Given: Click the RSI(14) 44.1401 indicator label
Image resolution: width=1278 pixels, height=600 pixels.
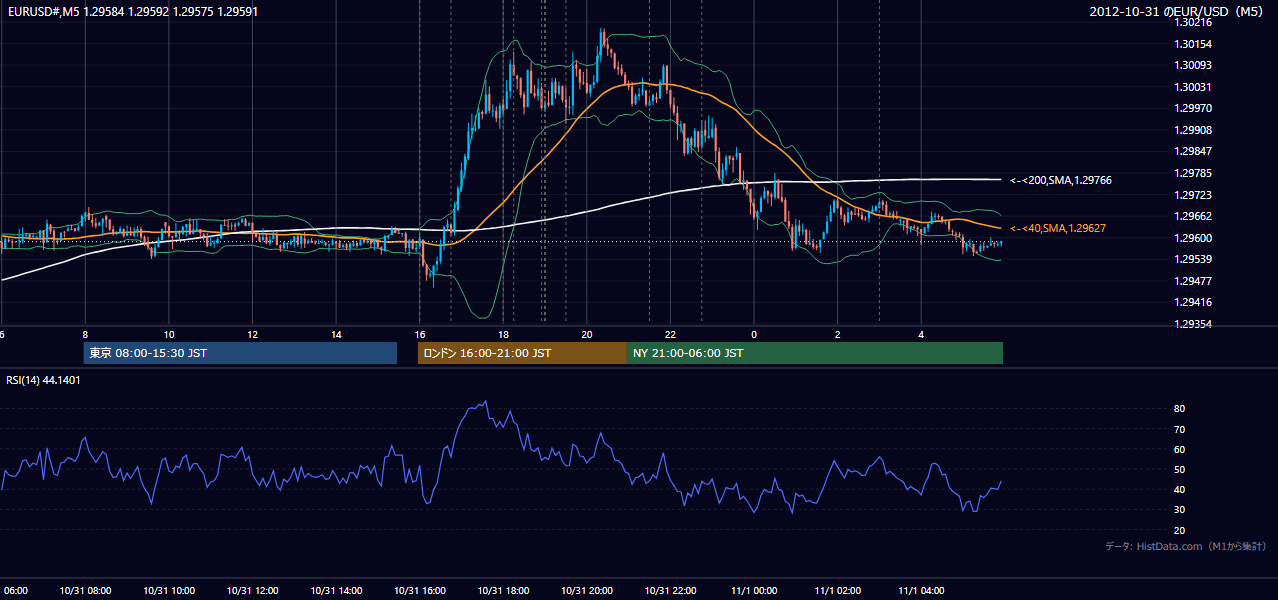Looking at the screenshot, I should [44, 380].
